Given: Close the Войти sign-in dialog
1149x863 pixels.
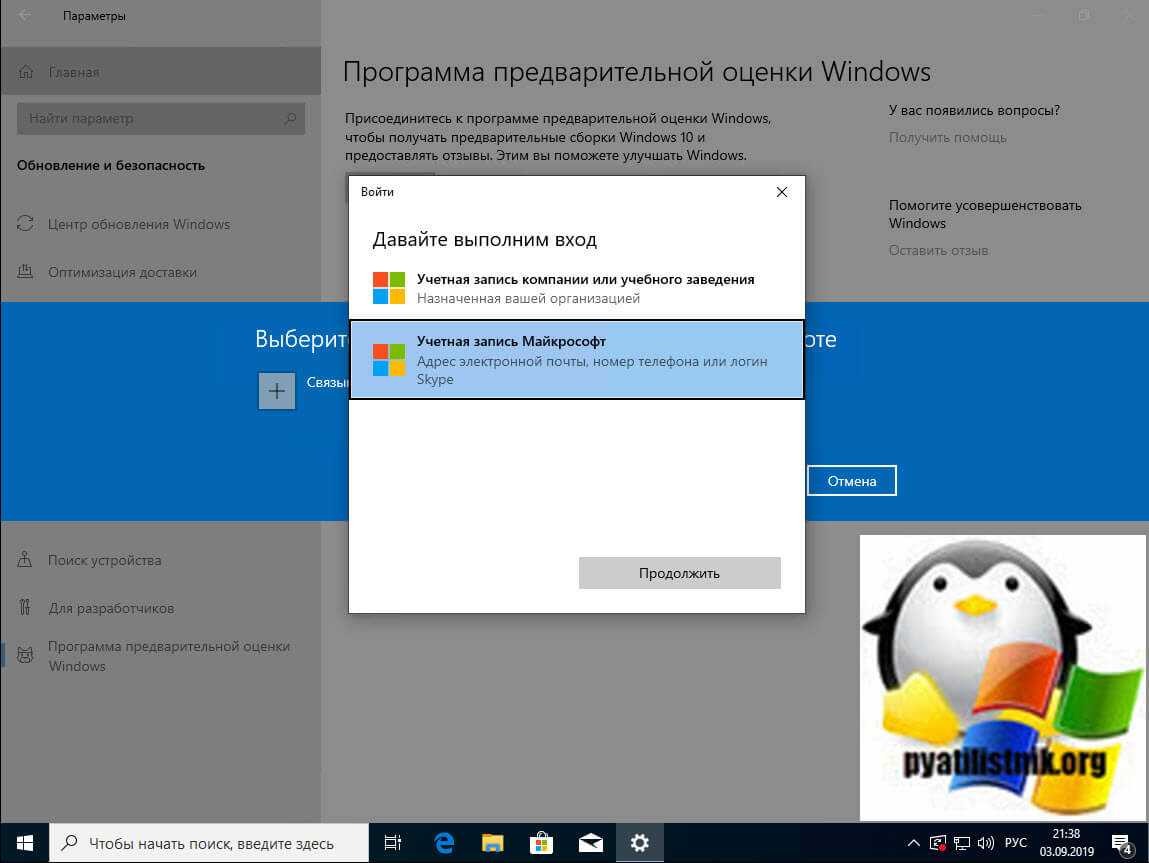Looking at the screenshot, I should coord(782,192).
